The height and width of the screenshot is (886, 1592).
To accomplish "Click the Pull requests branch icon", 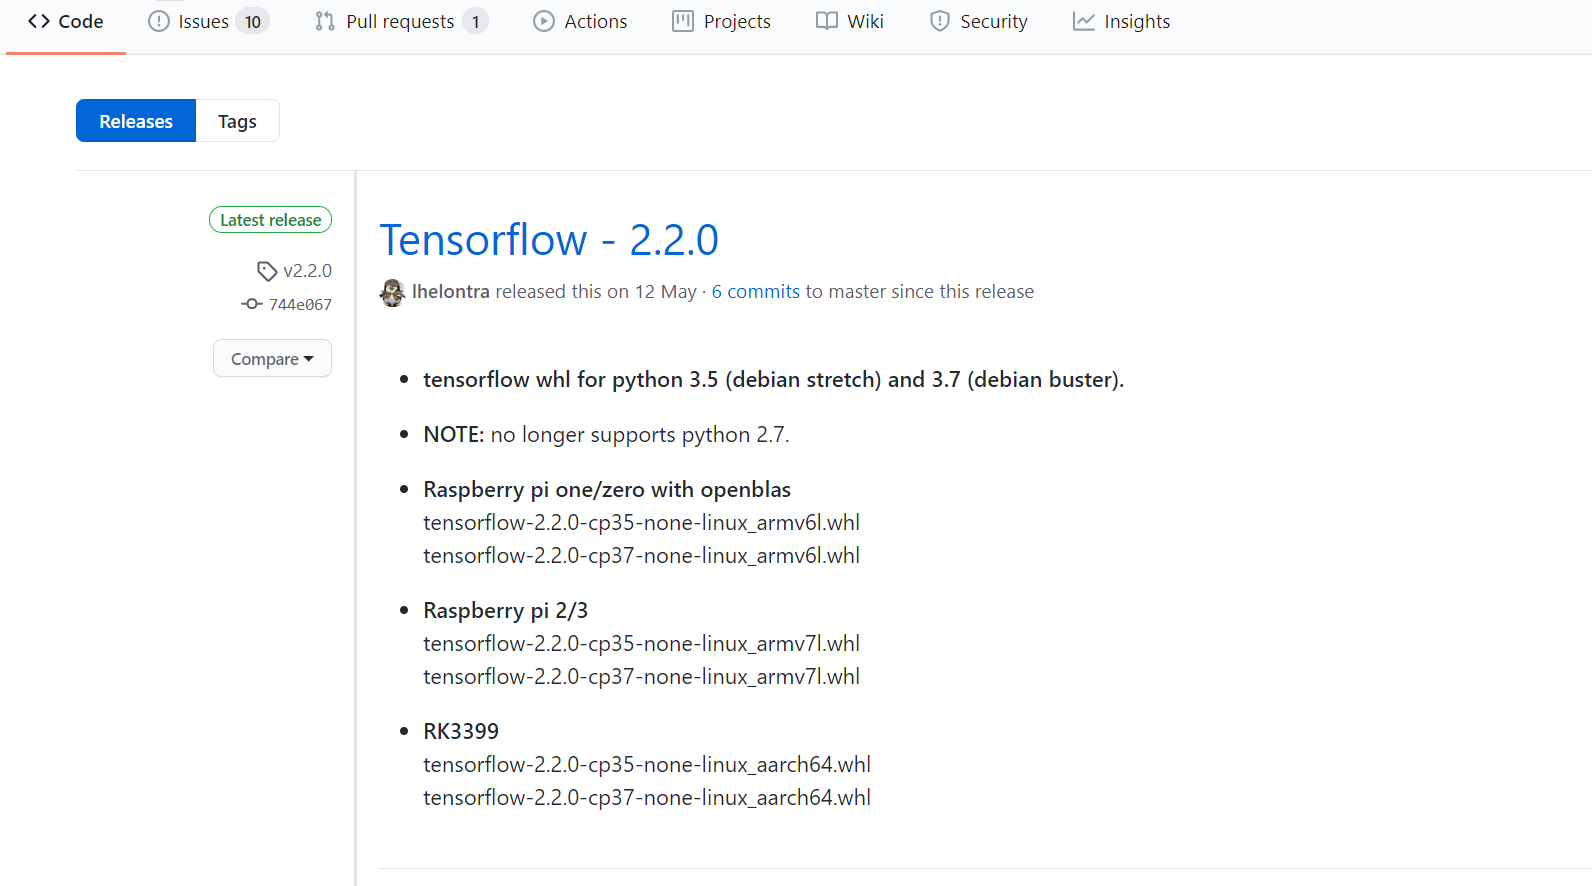I will pyautogui.click(x=323, y=20).
